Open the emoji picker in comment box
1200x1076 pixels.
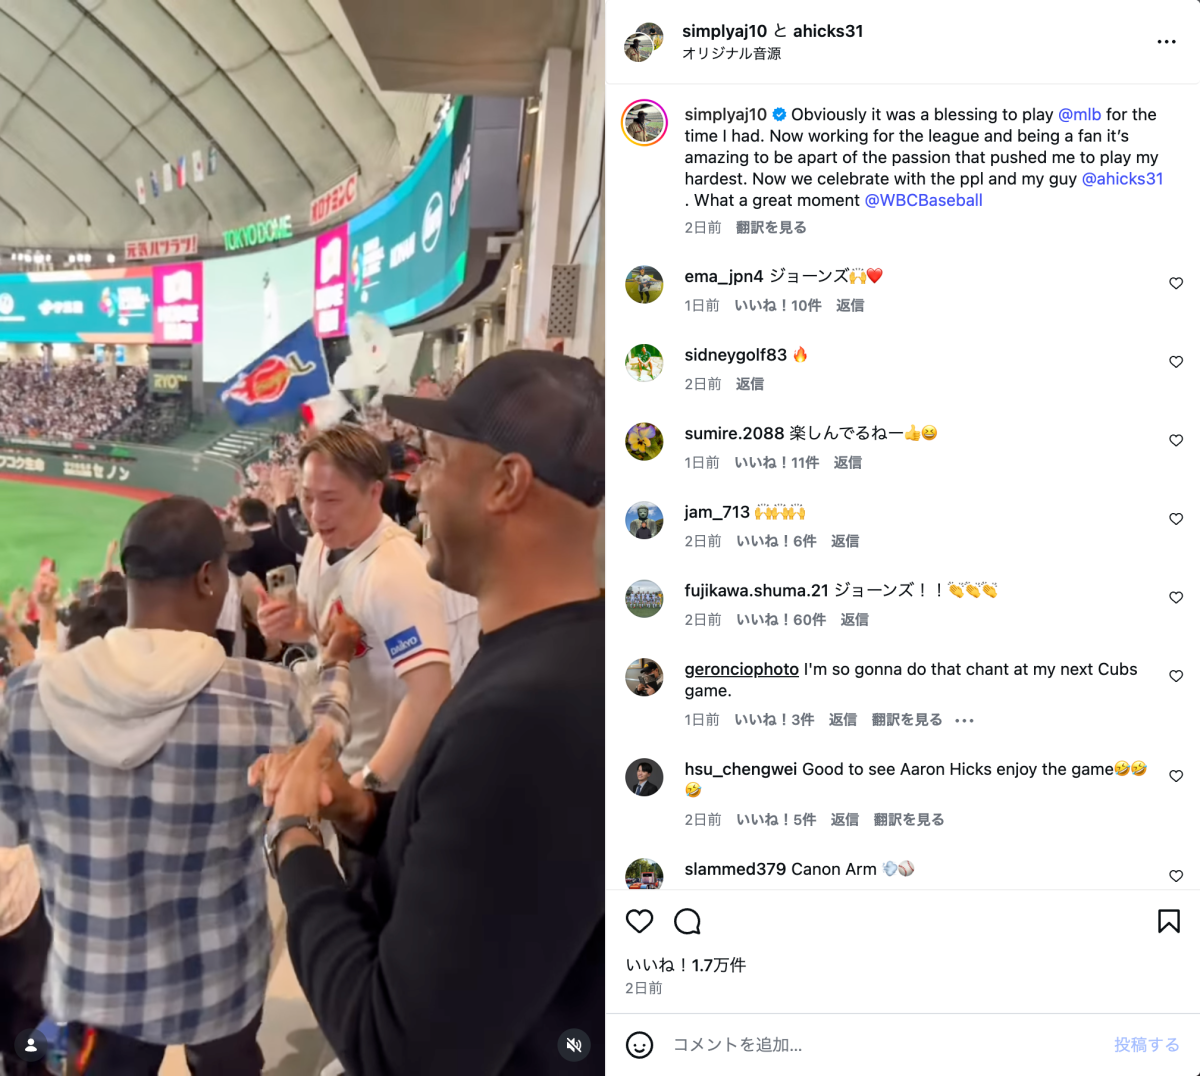click(x=639, y=1045)
